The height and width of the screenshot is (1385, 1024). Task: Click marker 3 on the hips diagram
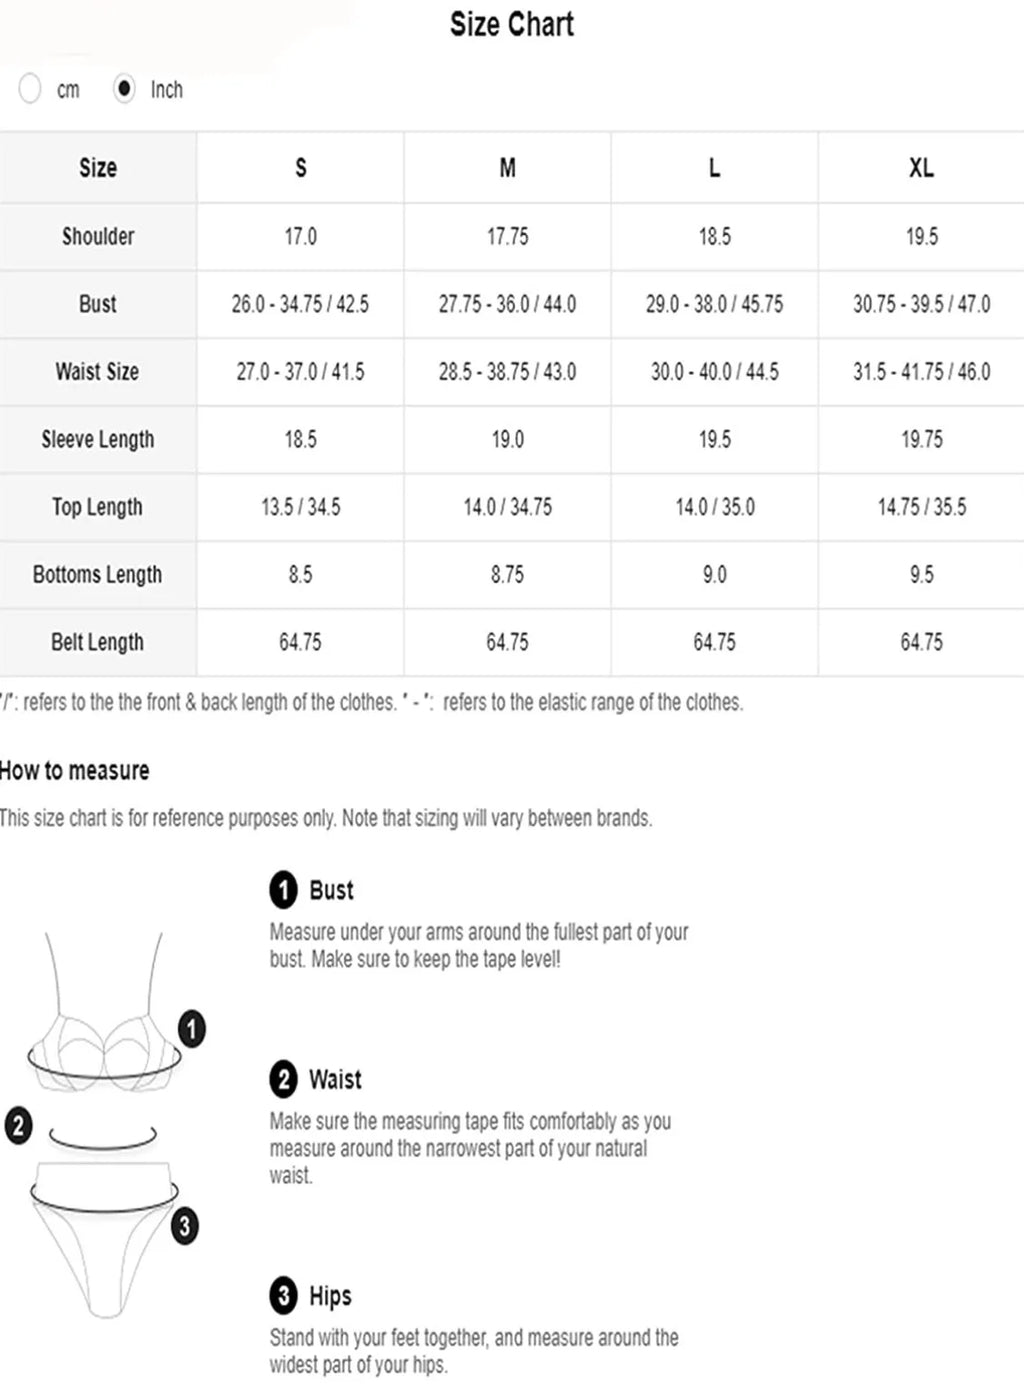click(x=185, y=1225)
